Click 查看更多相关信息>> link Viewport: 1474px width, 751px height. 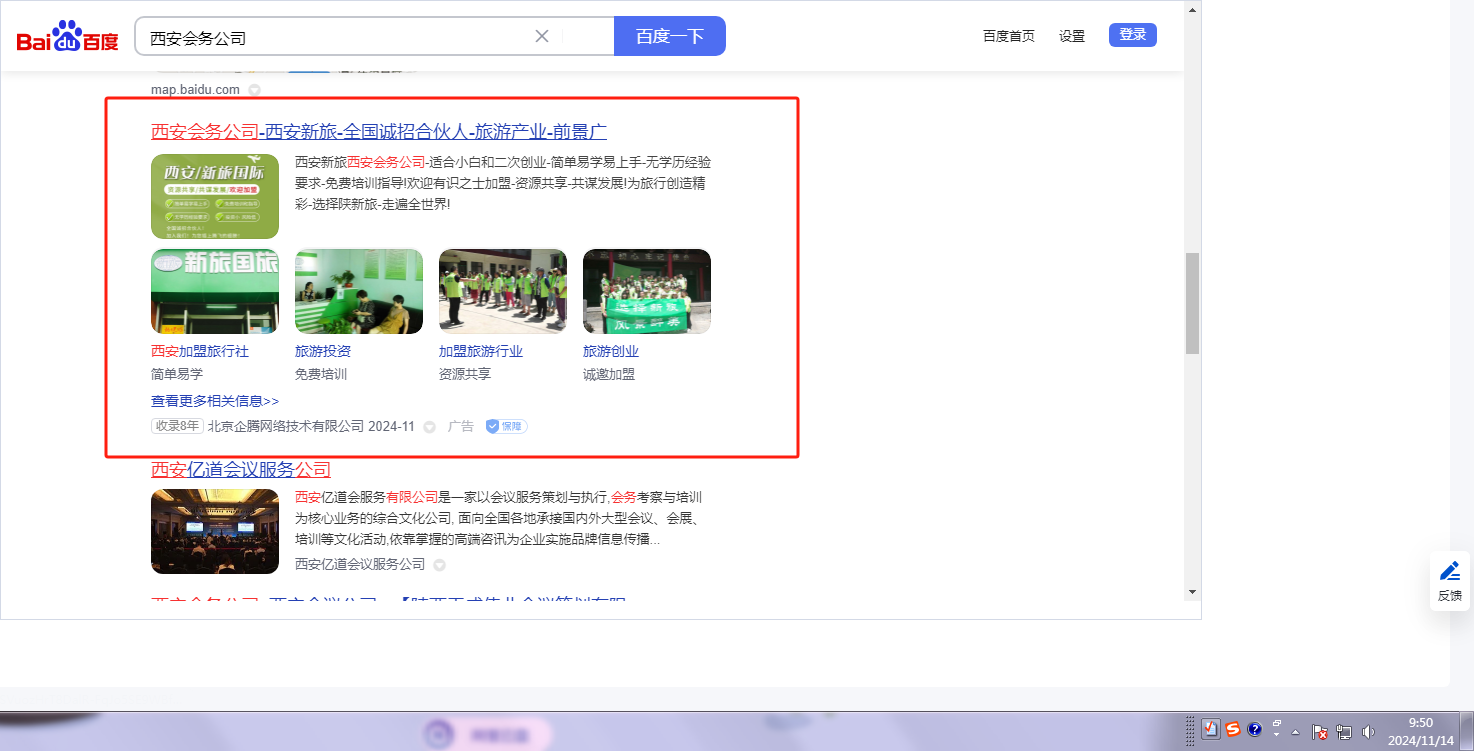pyautogui.click(x=215, y=401)
